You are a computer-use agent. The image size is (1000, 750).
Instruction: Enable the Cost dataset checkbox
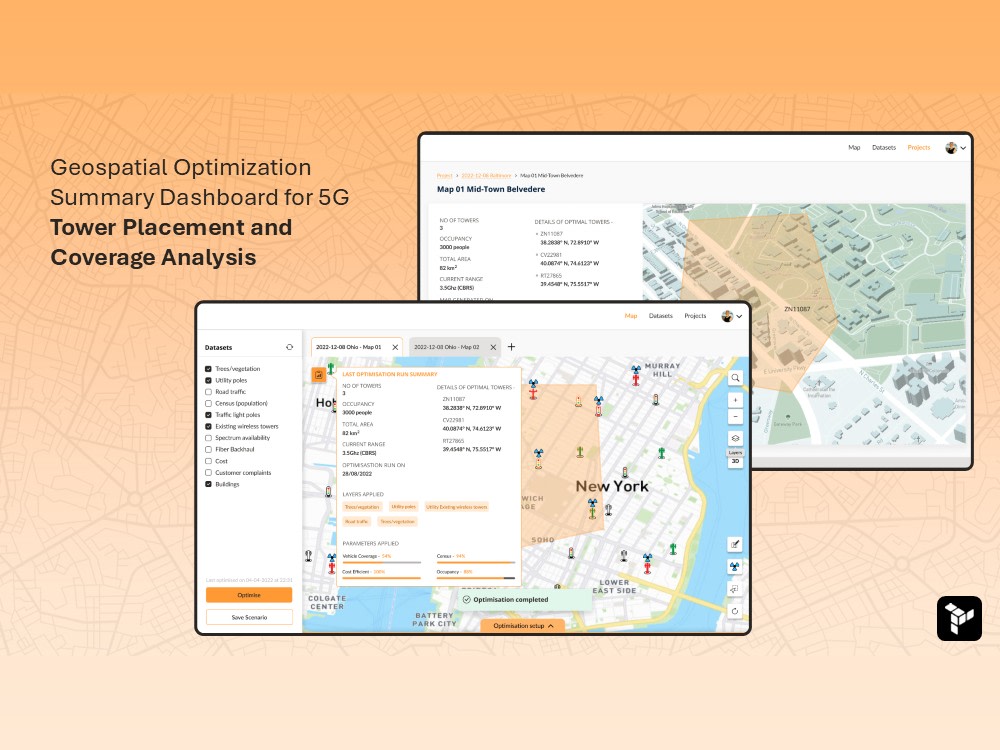[x=209, y=460]
